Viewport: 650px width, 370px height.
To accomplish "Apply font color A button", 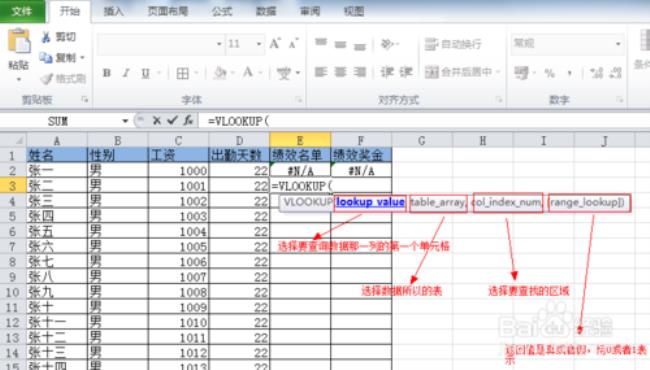I will pyautogui.click(x=248, y=73).
